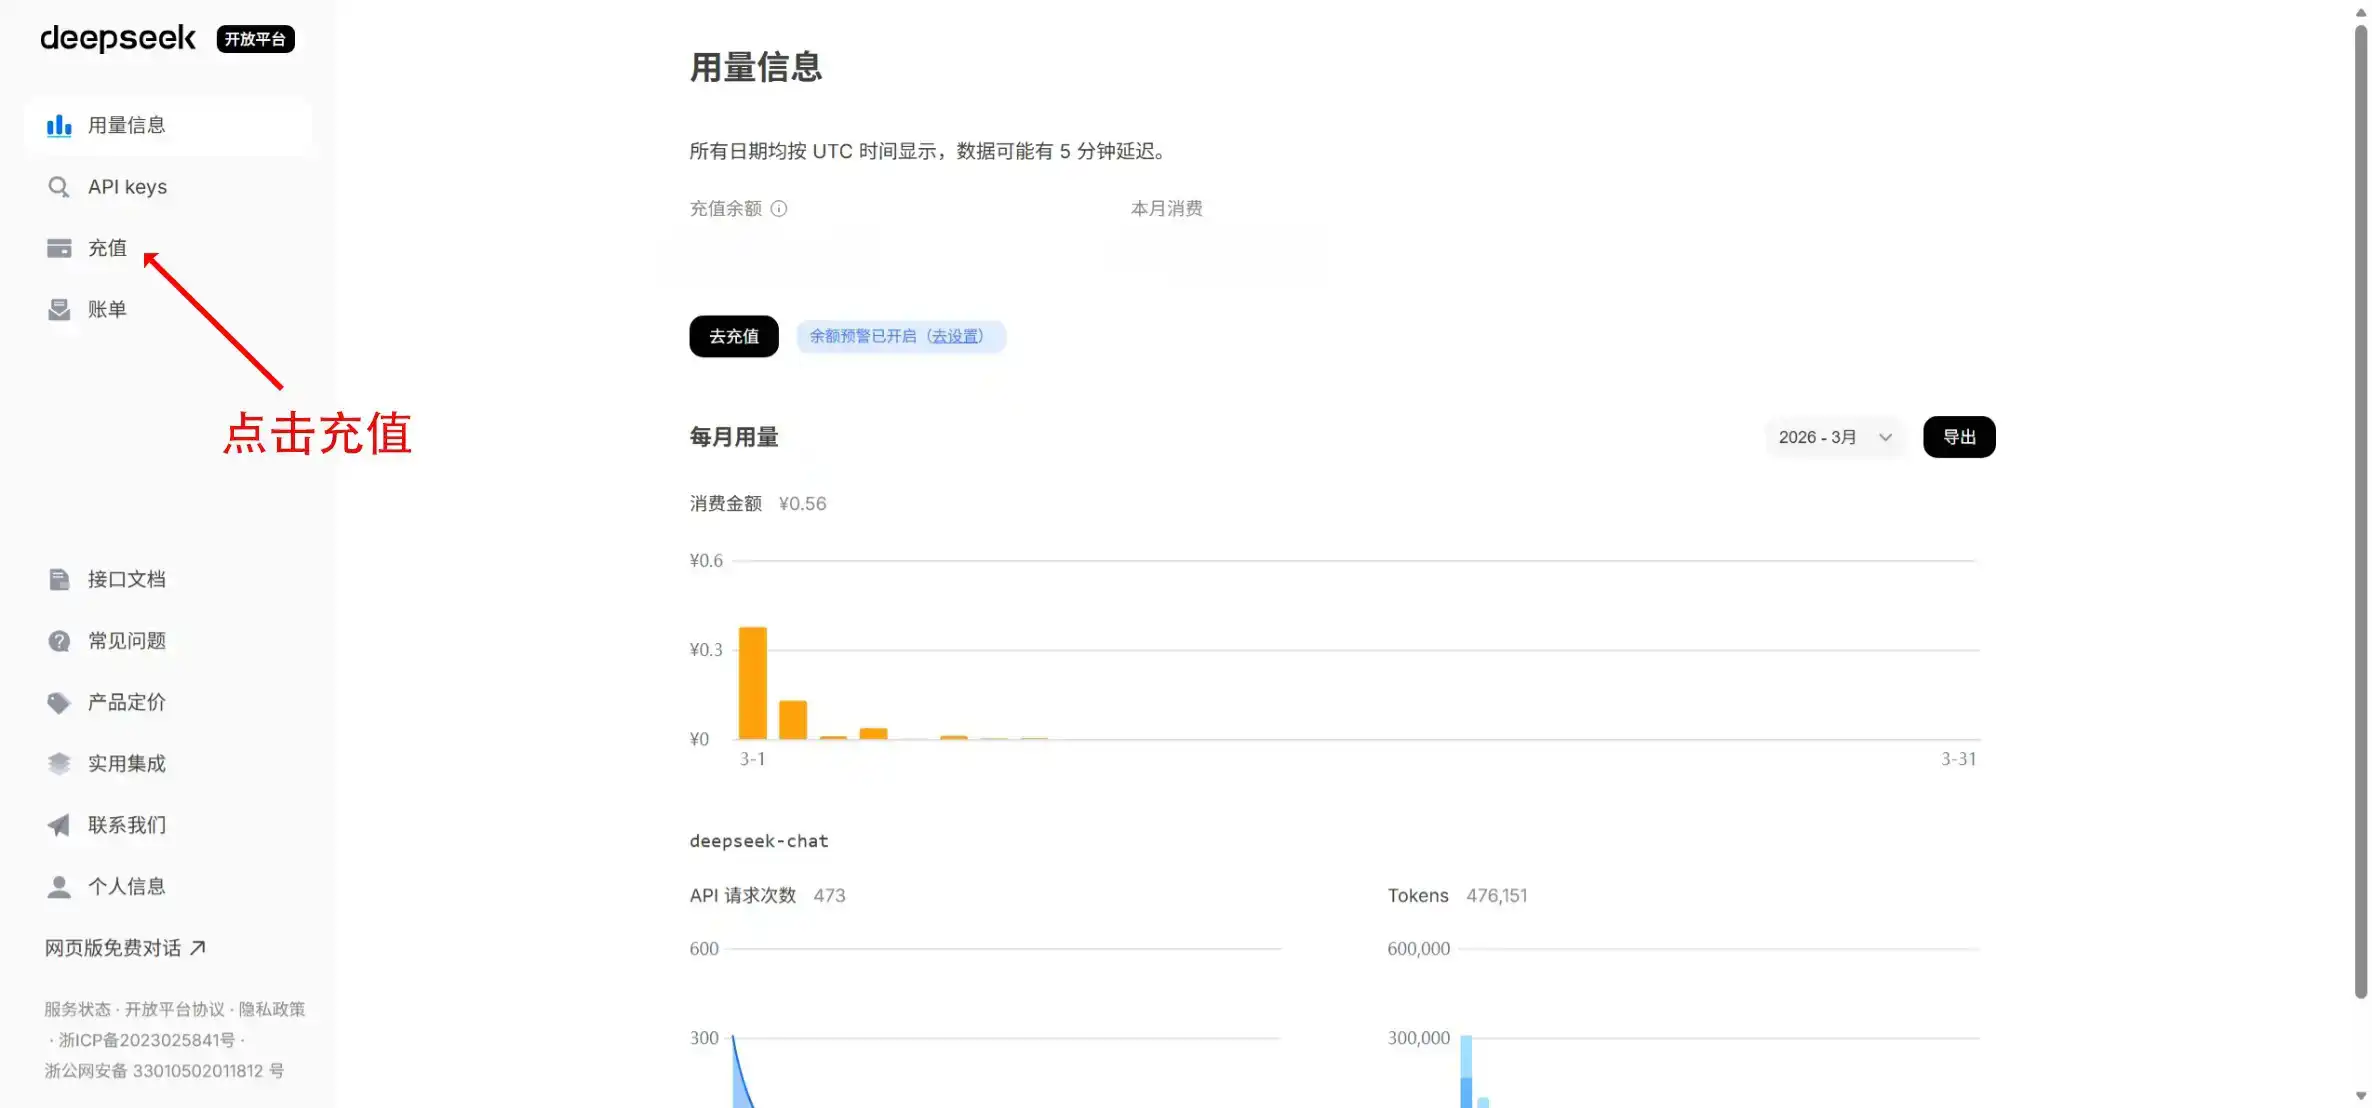Click the 服务状态 footer link
Viewport: 2372px width, 1108px height.
[78, 1010]
